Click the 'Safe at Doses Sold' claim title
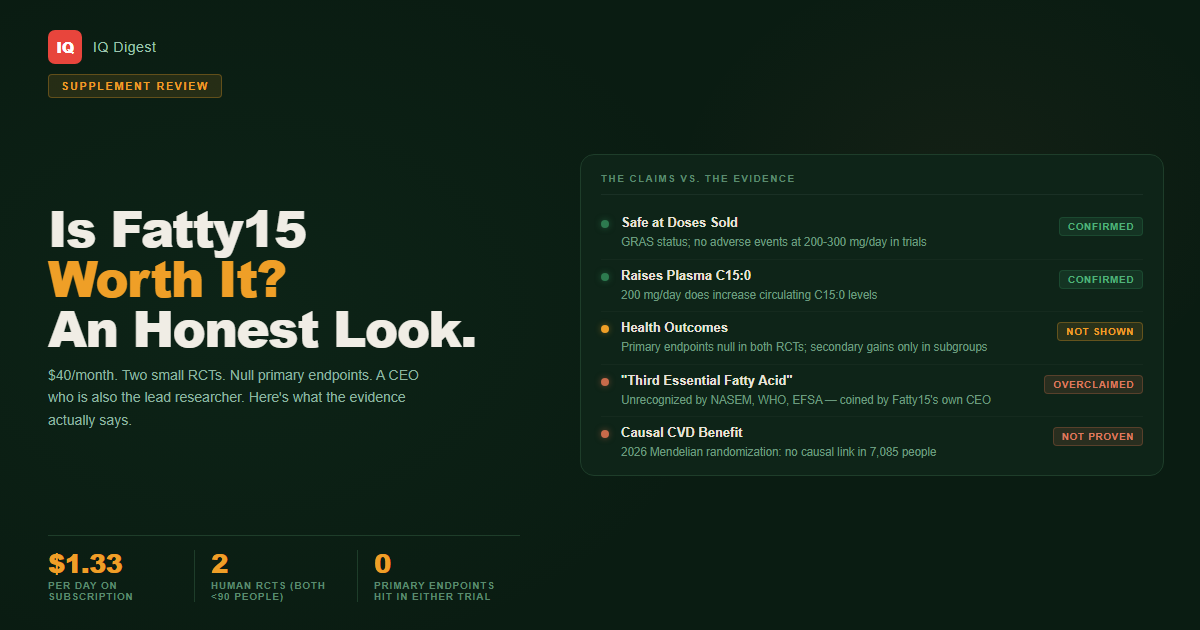This screenshot has width=1200, height=630. (679, 222)
